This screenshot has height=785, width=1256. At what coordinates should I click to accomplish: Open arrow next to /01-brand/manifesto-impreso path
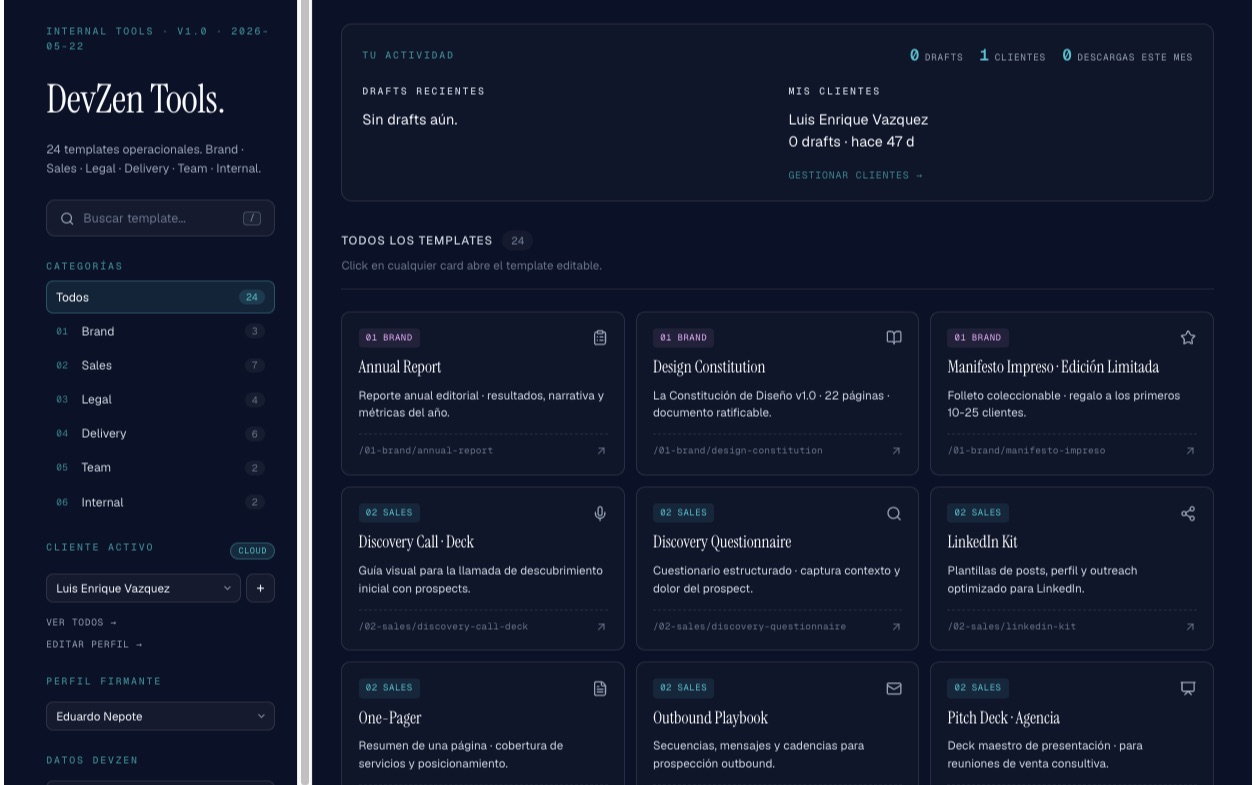1190,451
